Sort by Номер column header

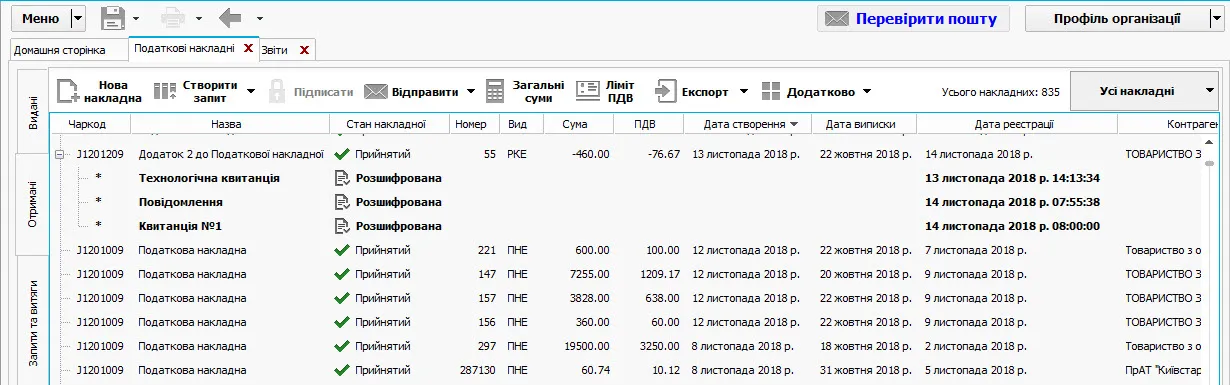point(470,124)
